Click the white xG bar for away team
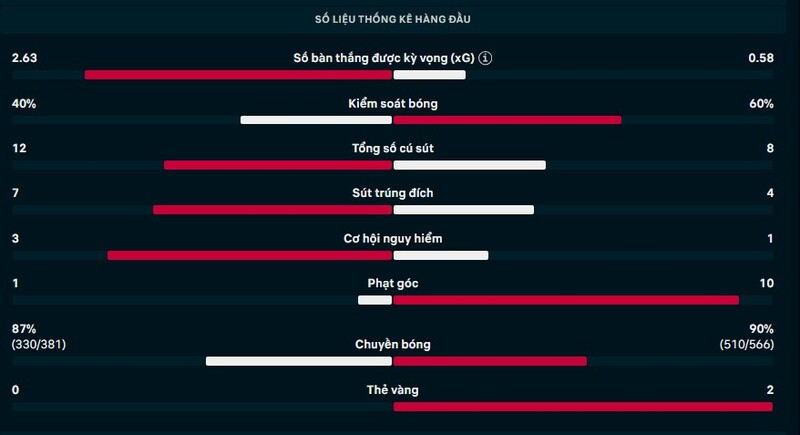 coord(430,75)
